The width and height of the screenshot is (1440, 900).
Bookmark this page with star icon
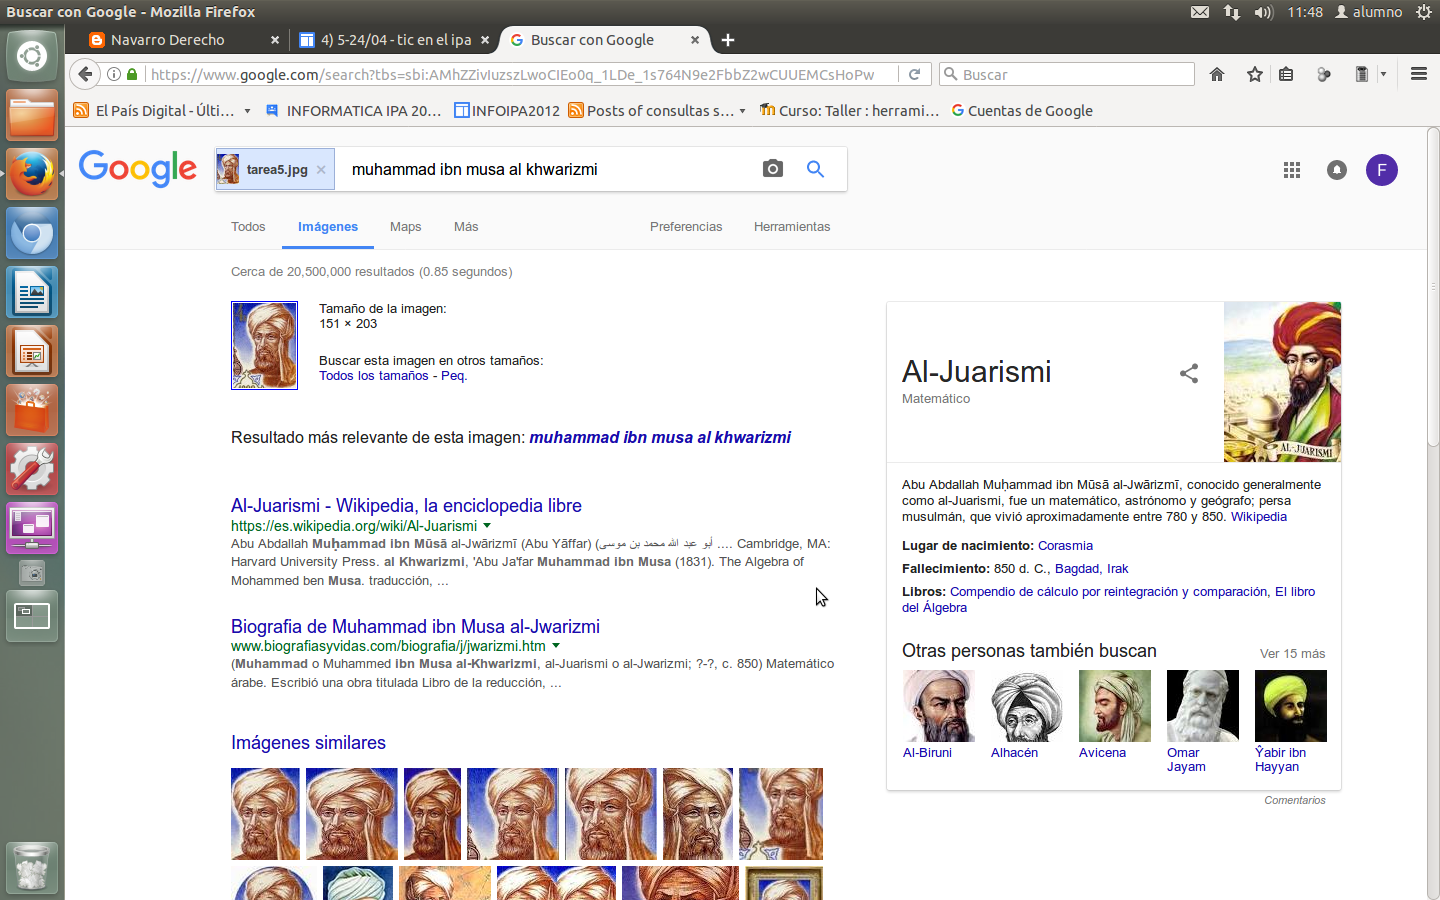pos(1254,74)
